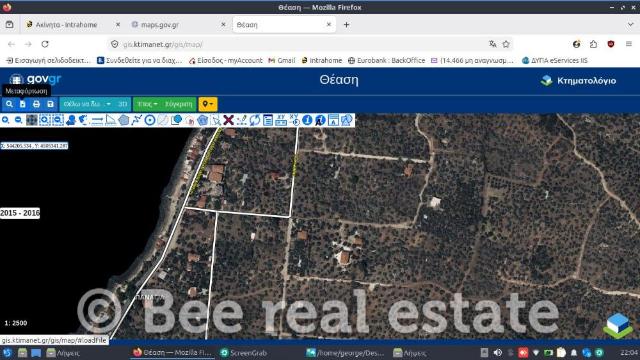Select the zoom-in box selection tool
The width and height of the screenshot is (640, 360).
click(x=44, y=120)
